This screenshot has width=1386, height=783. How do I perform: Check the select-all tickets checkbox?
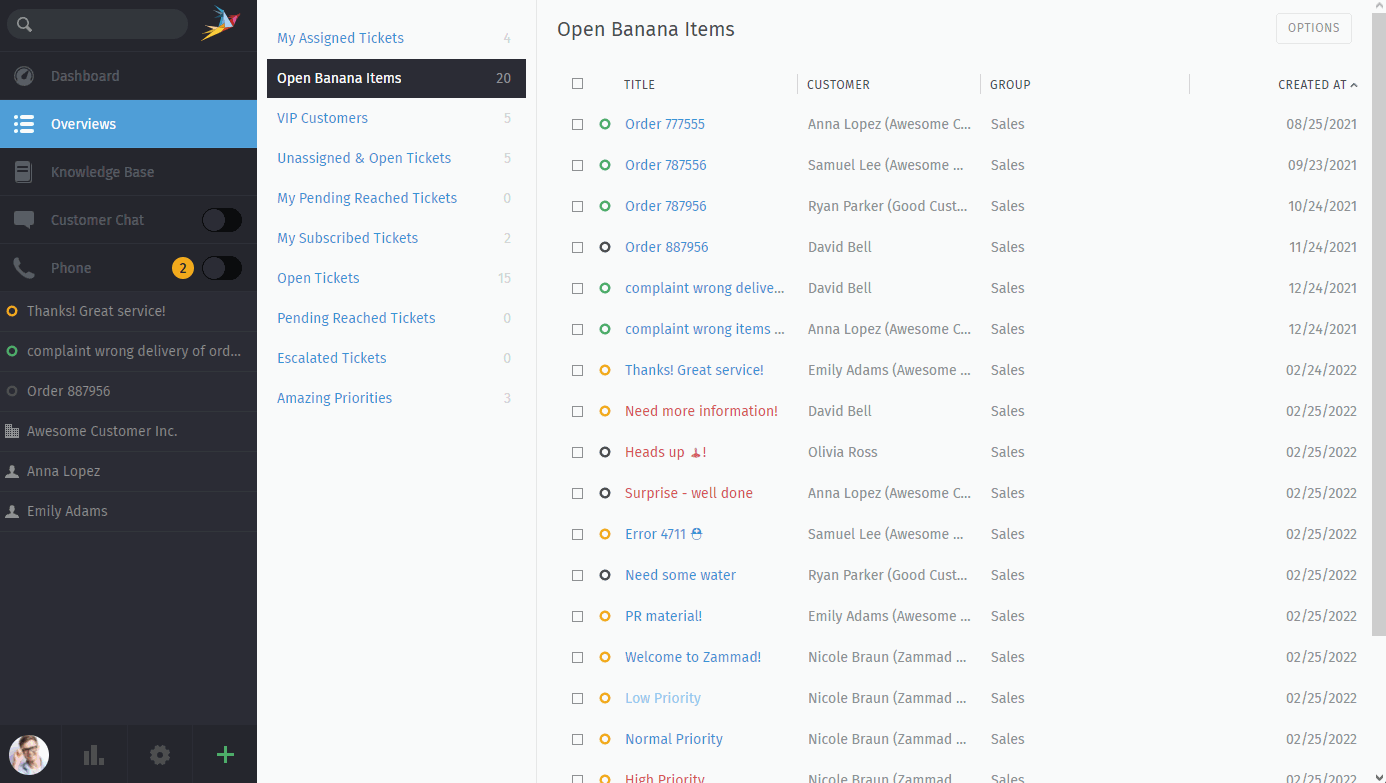[577, 84]
